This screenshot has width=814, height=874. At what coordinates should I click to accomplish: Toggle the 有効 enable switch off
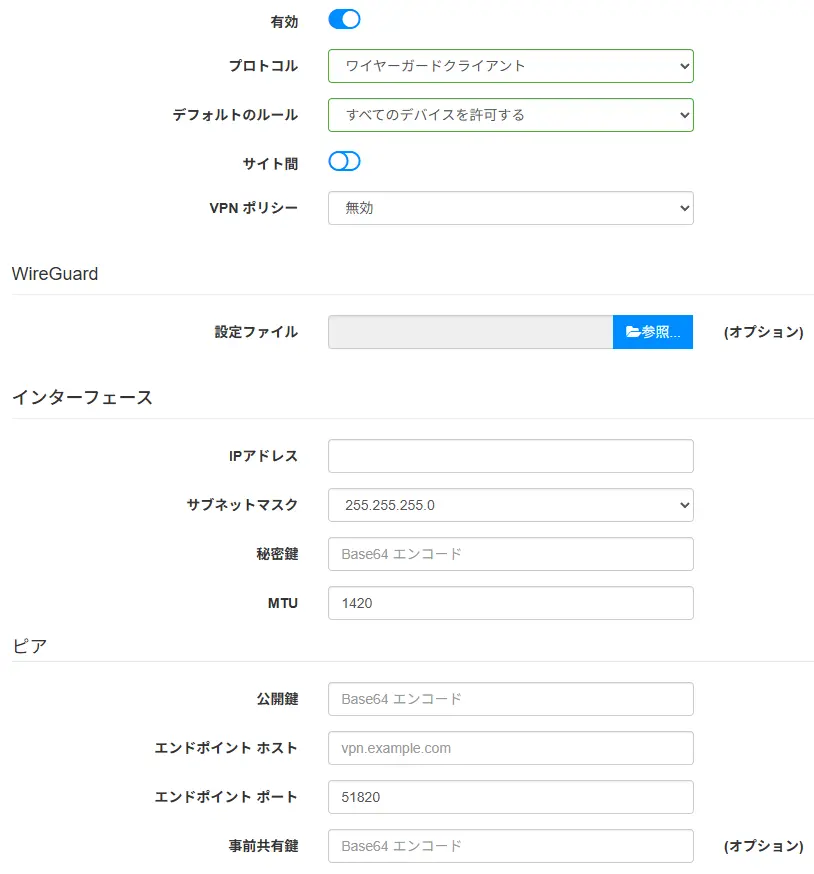point(344,20)
